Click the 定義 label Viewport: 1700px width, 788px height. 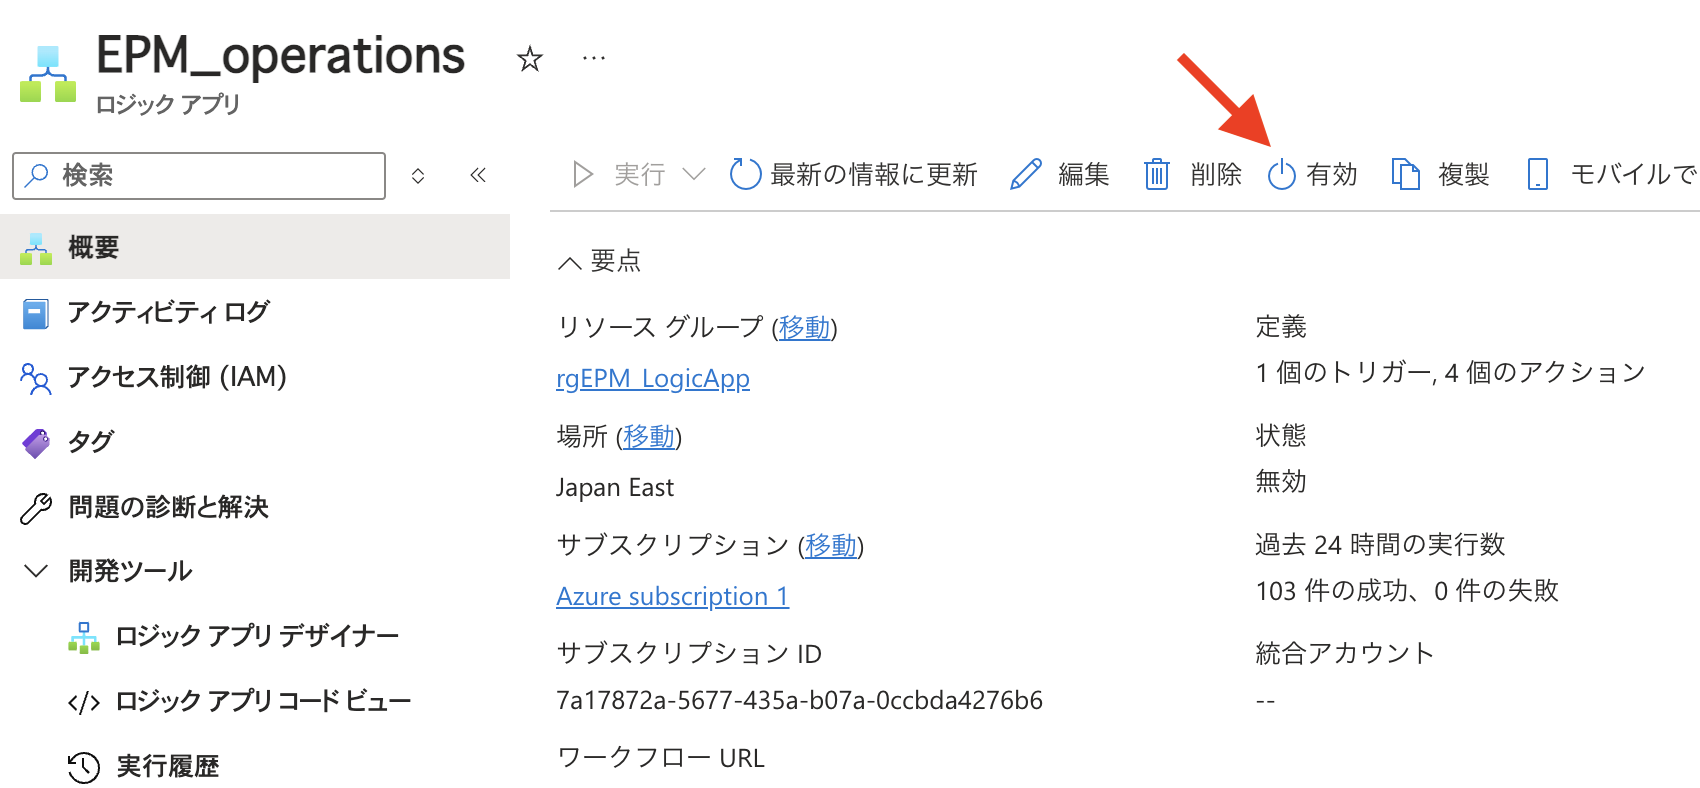(1281, 327)
